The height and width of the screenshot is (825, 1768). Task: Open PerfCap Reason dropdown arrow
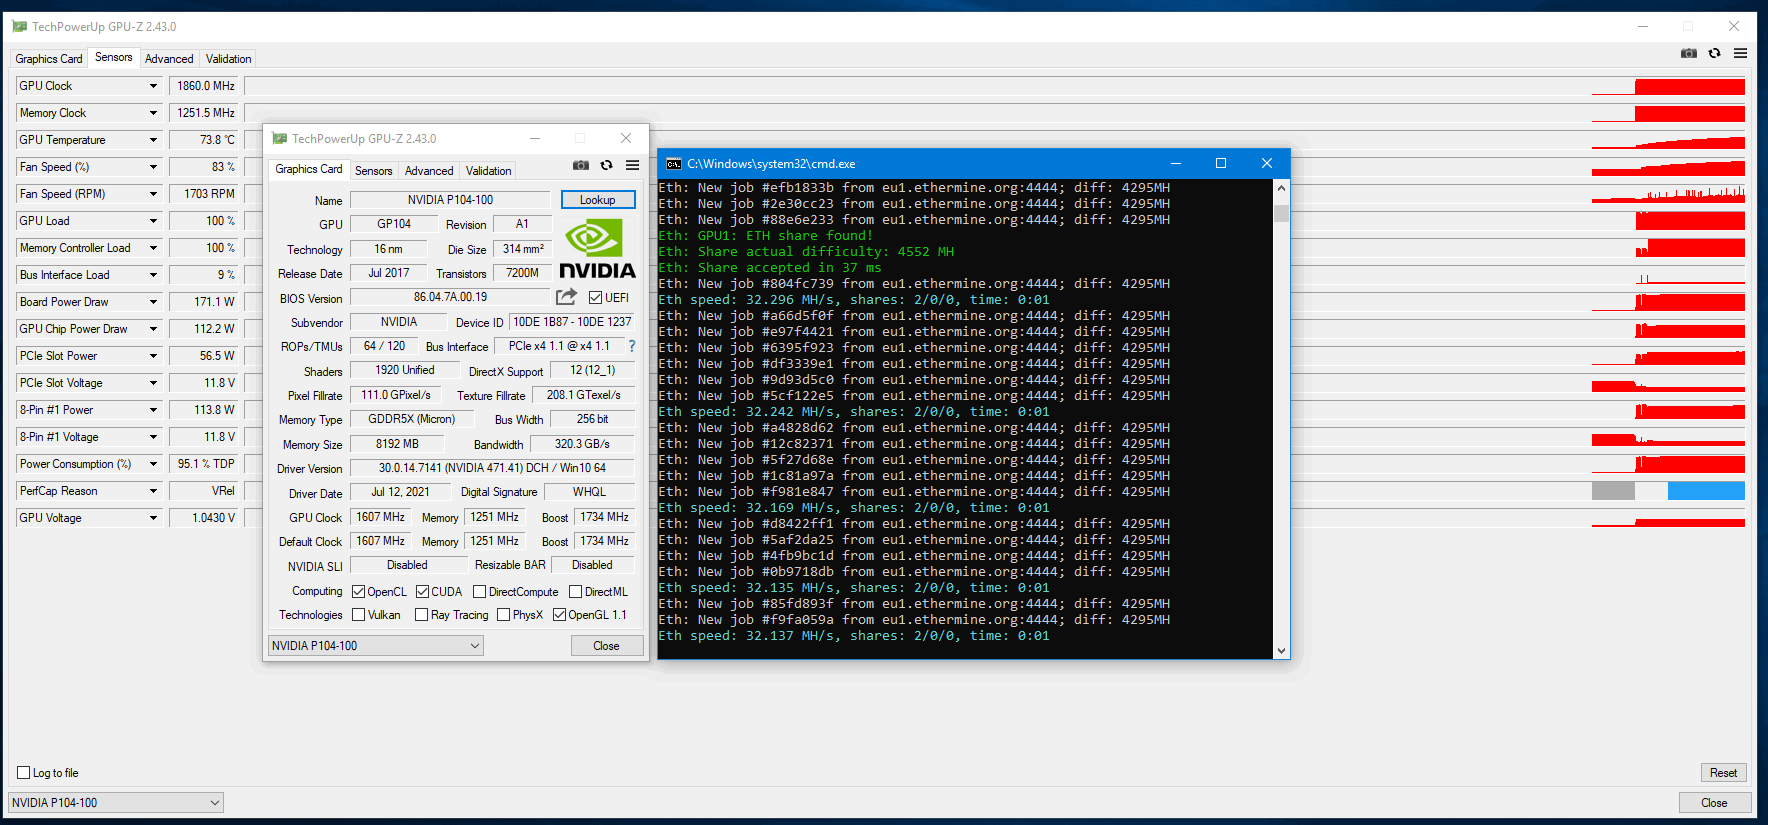153,491
